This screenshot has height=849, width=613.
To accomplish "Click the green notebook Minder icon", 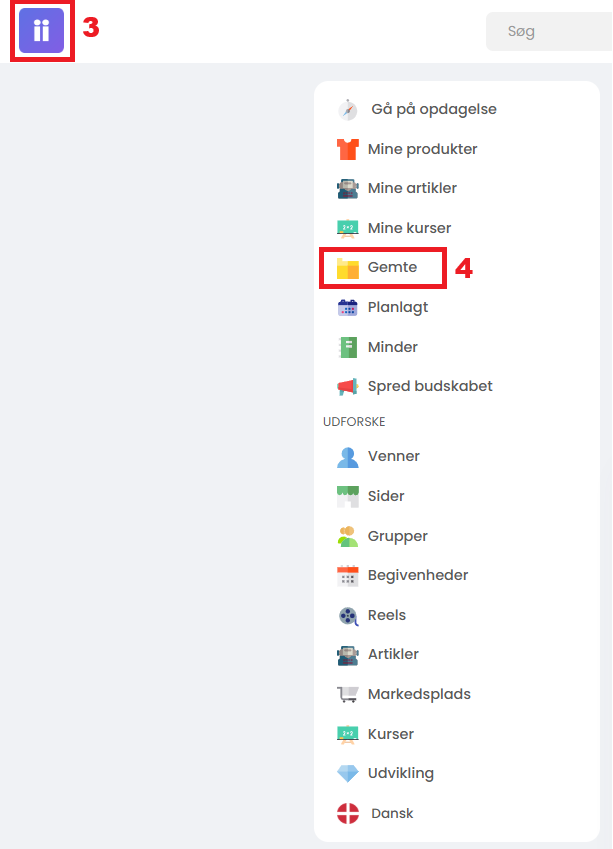I will point(348,347).
